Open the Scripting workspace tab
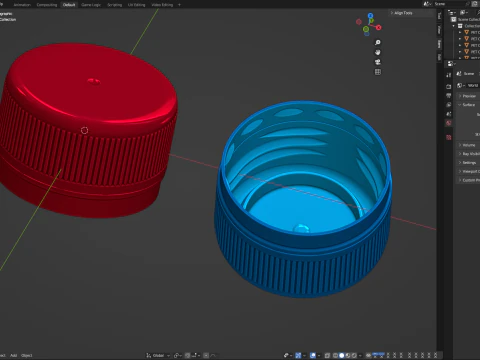The width and height of the screenshot is (480, 360). point(114,5)
